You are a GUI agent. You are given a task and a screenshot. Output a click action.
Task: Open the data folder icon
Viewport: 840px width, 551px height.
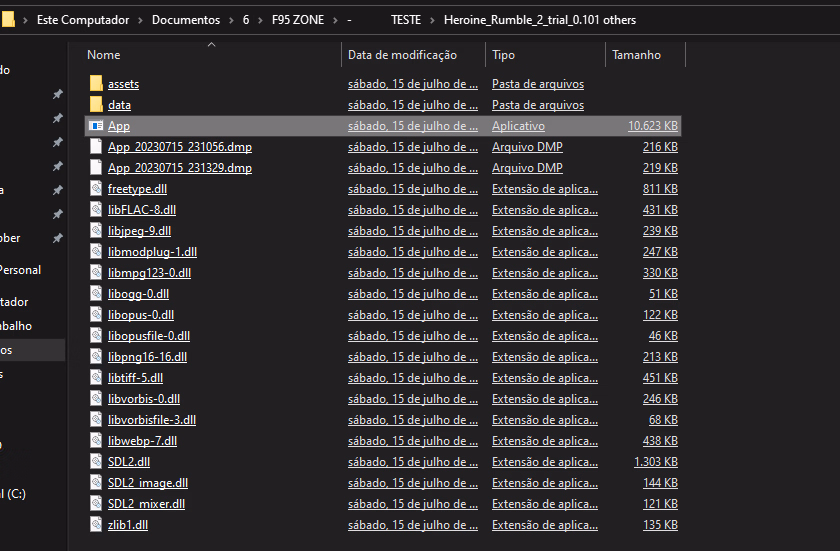96,104
